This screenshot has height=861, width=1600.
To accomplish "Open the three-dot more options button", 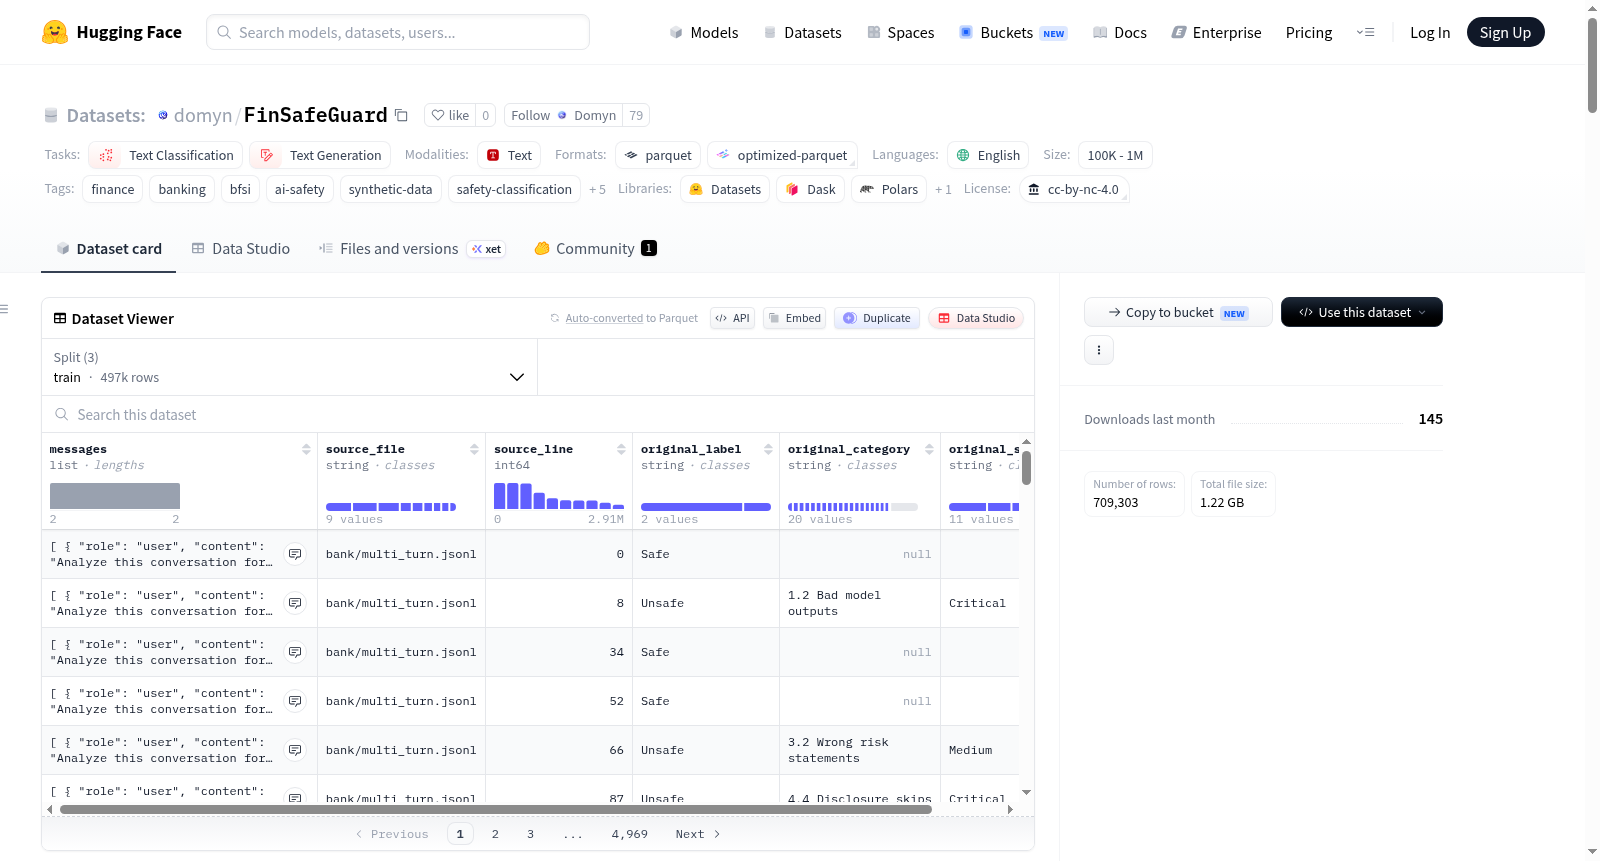I will (1099, 350).
